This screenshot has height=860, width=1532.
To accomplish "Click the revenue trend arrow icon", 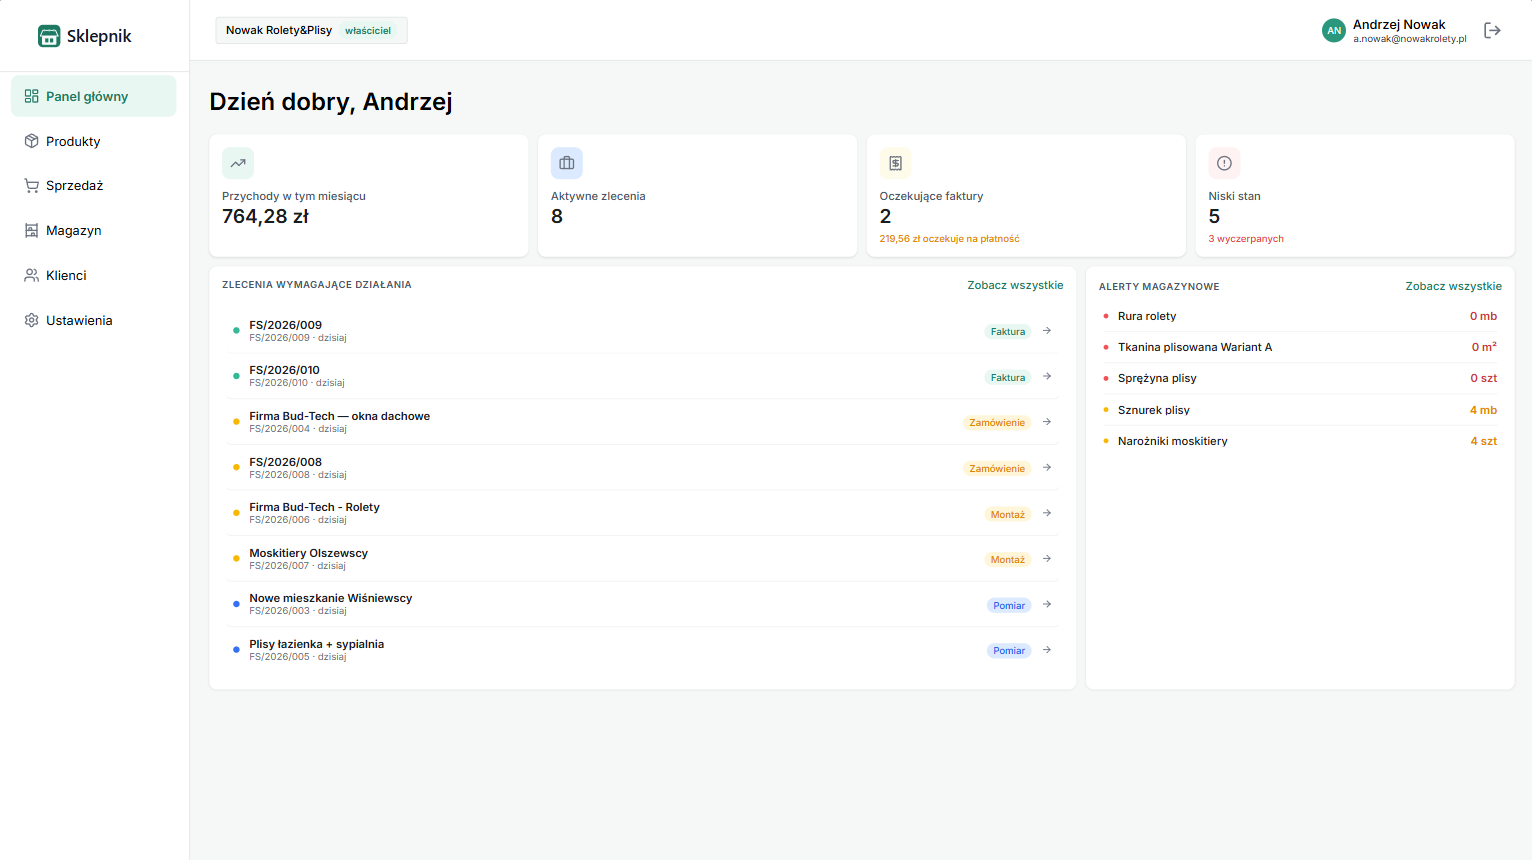I will click(238, 163).
